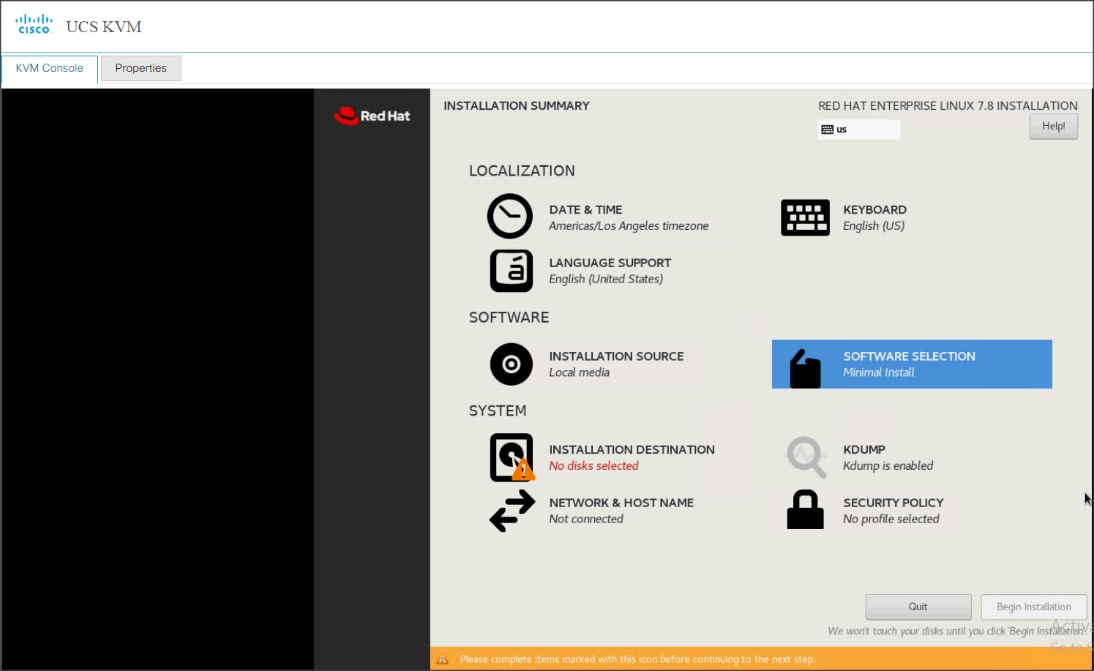Click the Installation Destination disk icon
This screenshot has height=671, width=1094.
pos(510,457)
